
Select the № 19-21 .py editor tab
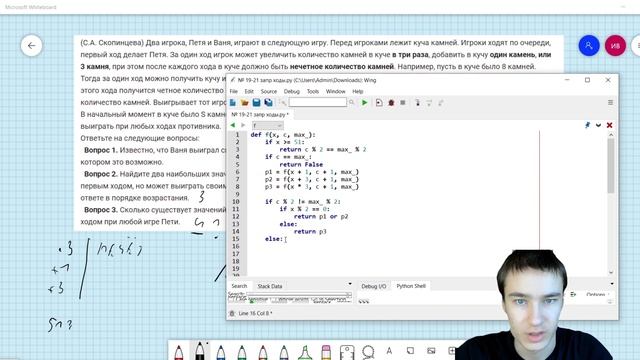(260, 115)
